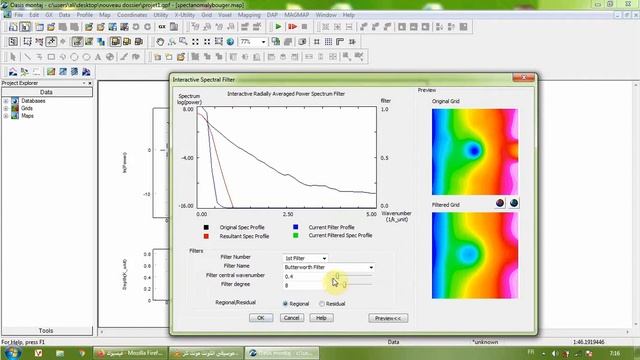Click the red sphere icon beside Filtered Grid
Image resolution: width=640 pixels, height=360 pixels.
(x=500, y=203)
